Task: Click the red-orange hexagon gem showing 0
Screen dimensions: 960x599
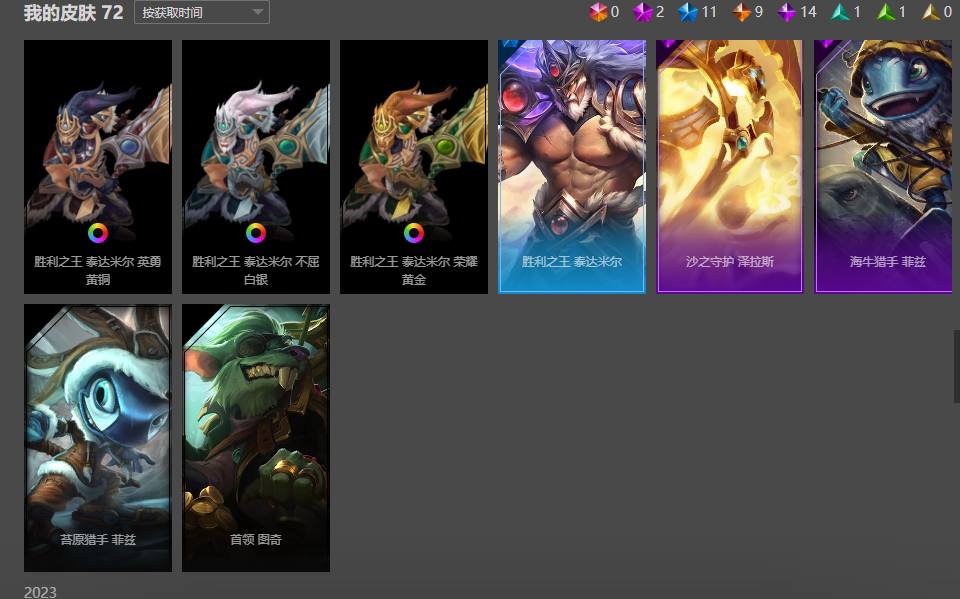Action: coord(598,12)
